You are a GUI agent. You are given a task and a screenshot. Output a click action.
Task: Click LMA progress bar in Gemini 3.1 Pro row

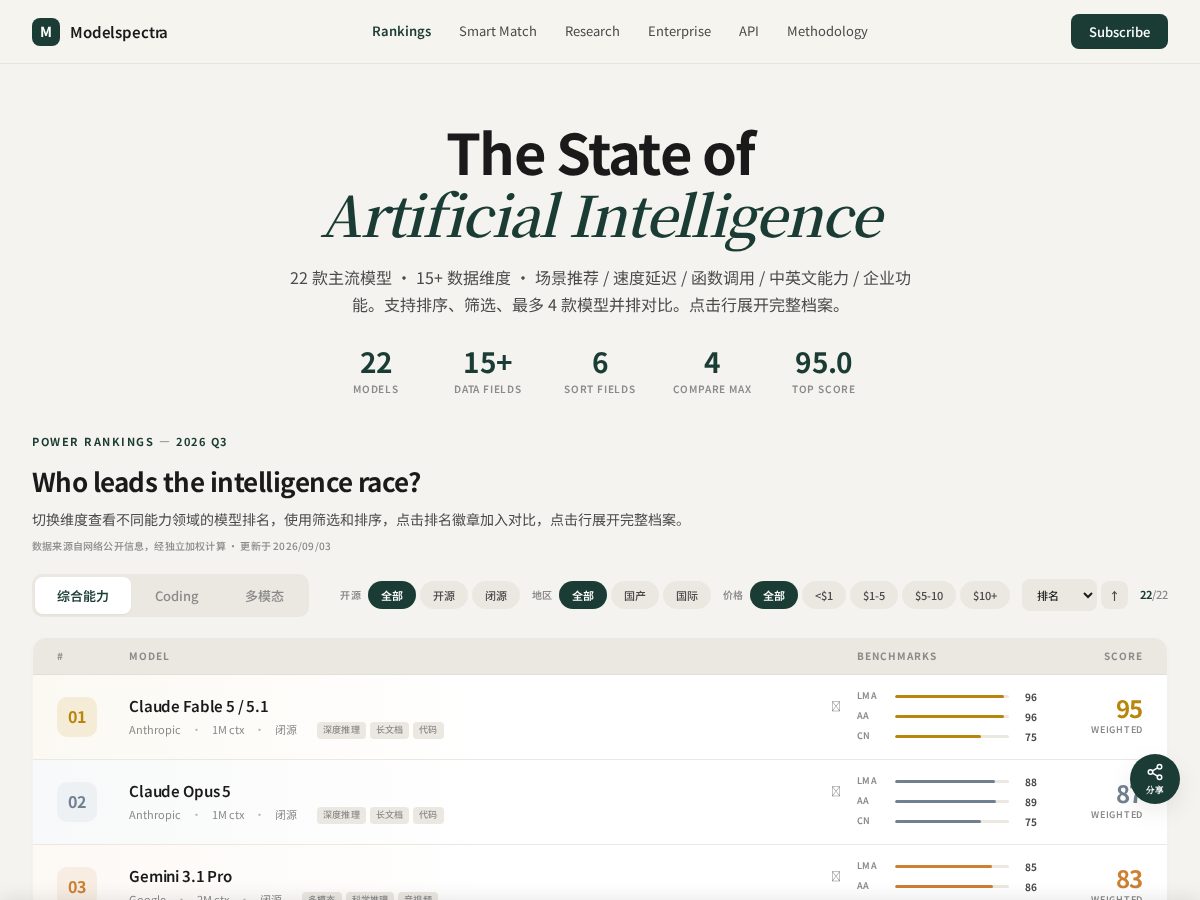(952, 866)
